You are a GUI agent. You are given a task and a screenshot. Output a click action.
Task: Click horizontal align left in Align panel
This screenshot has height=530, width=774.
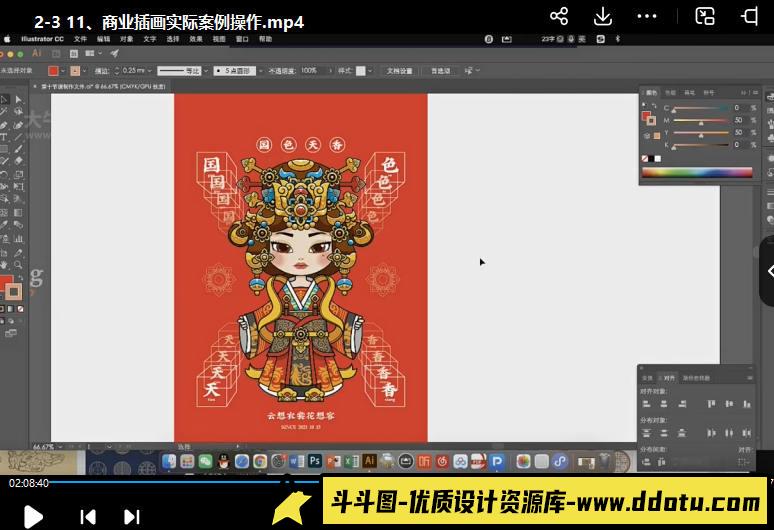646,404
